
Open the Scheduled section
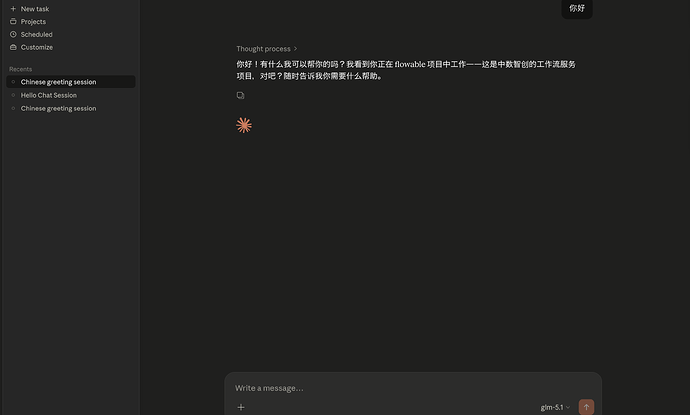pos(37,34)
